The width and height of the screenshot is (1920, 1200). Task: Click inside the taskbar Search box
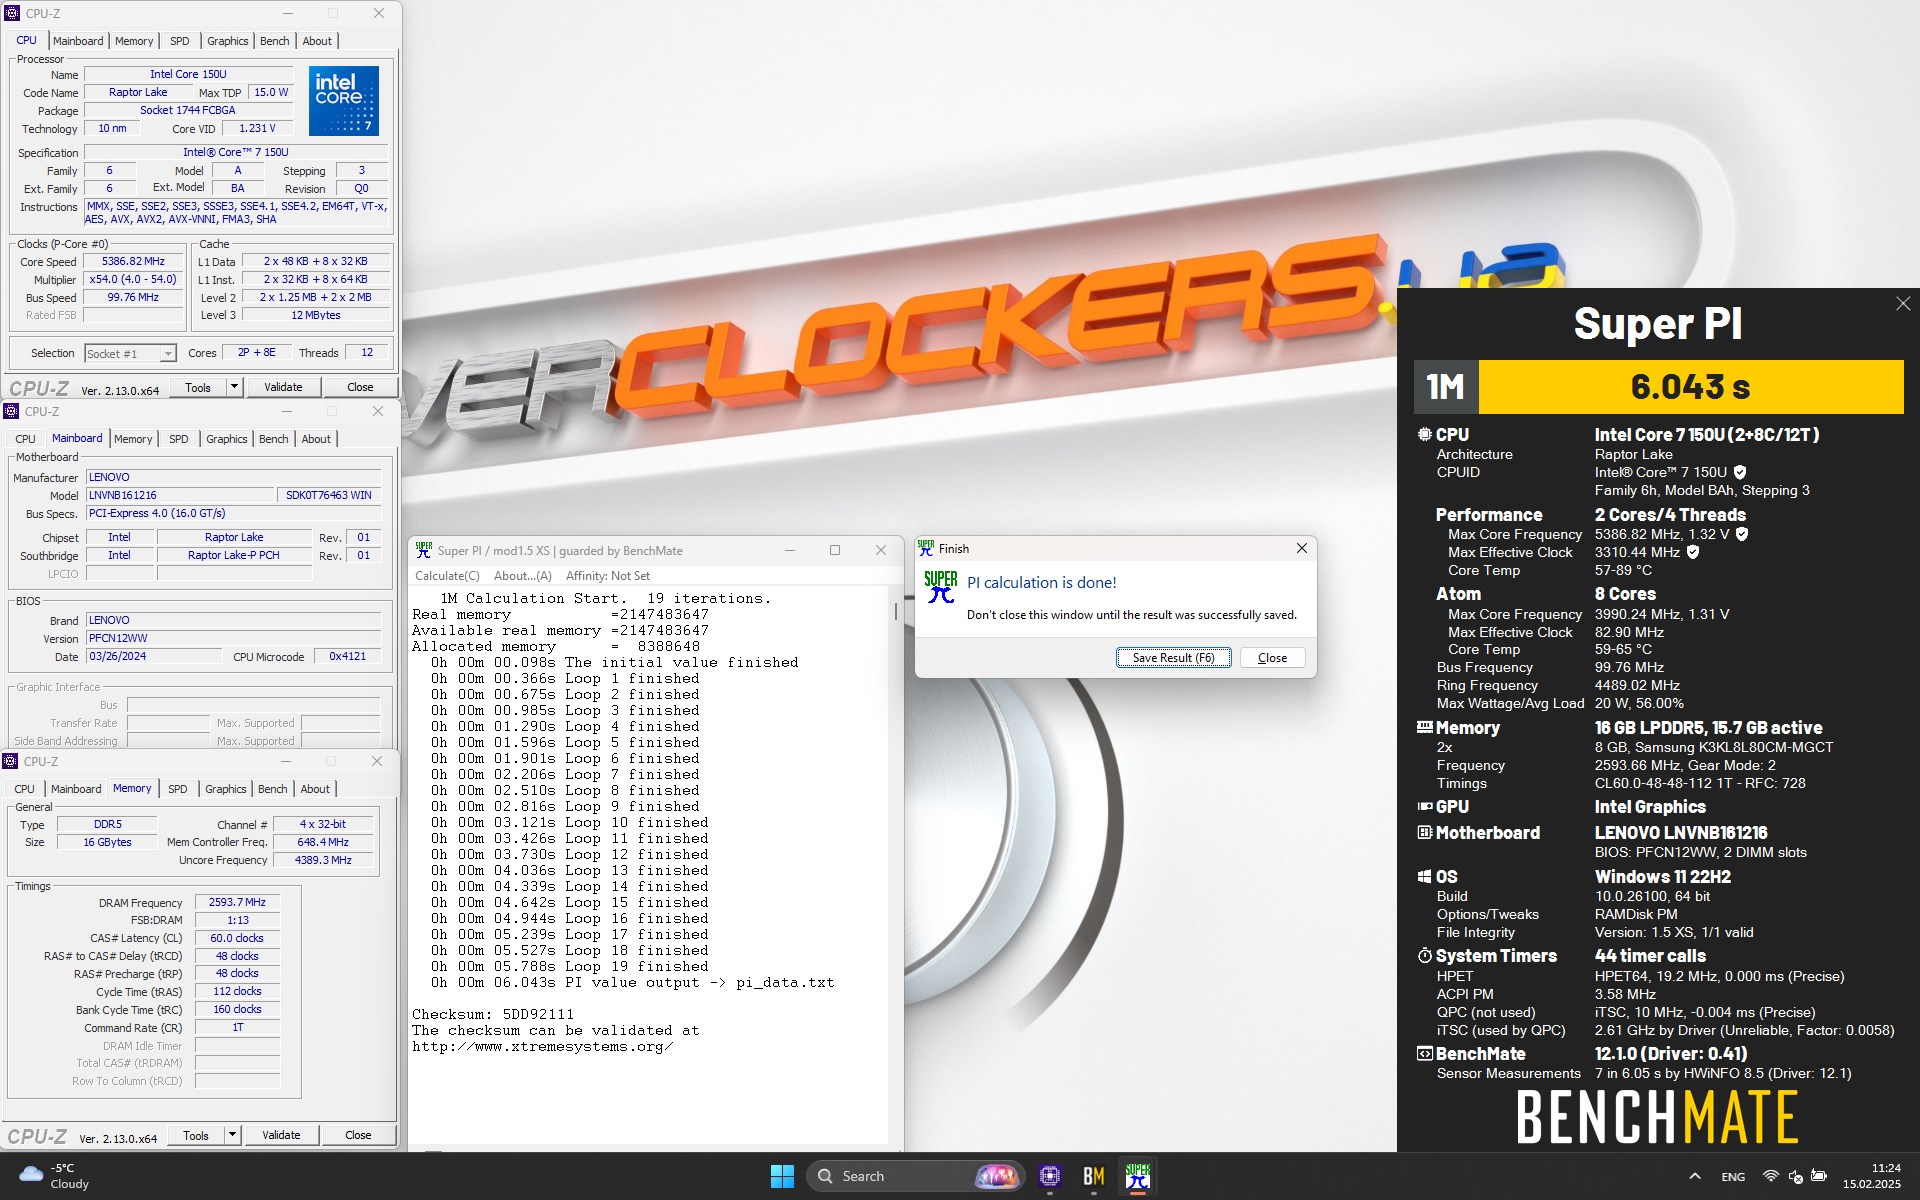[915, 1176]
